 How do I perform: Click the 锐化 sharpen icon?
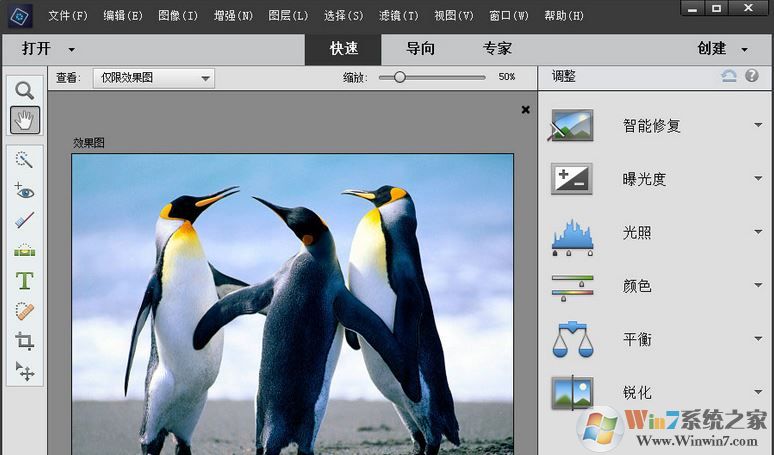[x=572, y=393]
